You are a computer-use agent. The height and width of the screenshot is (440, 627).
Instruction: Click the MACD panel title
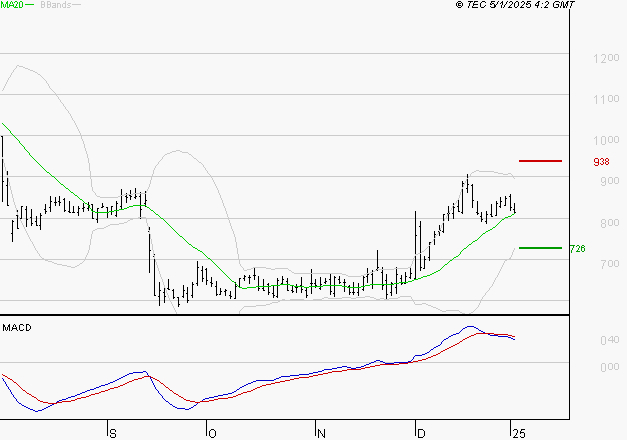[x=17, y=327]
